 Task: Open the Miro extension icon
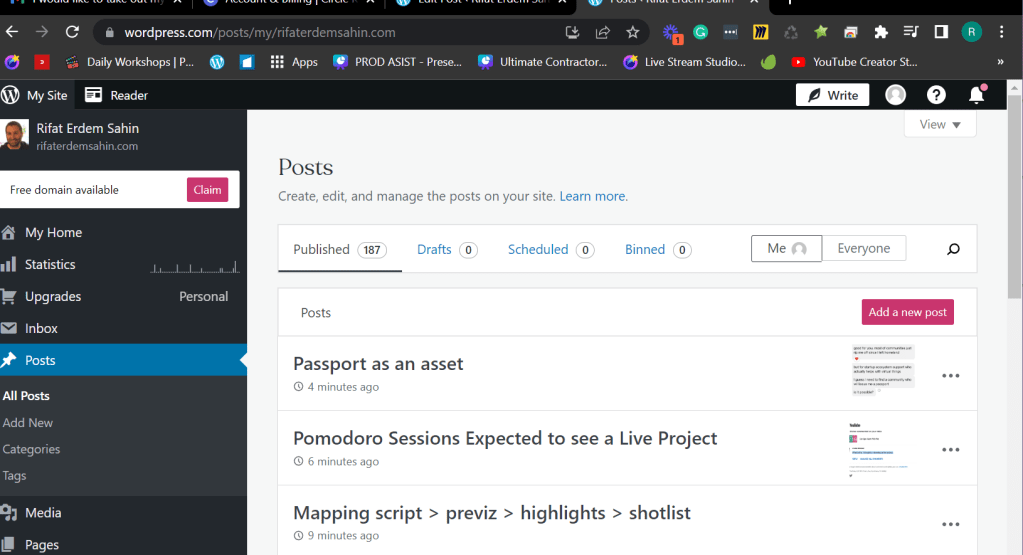tap(760, 32)
